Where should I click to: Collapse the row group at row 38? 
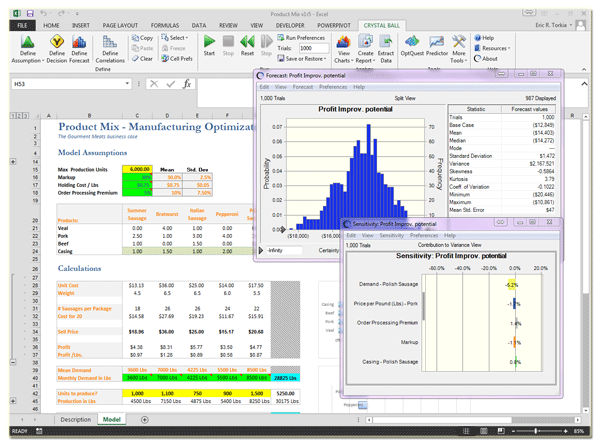pos(13,362)
